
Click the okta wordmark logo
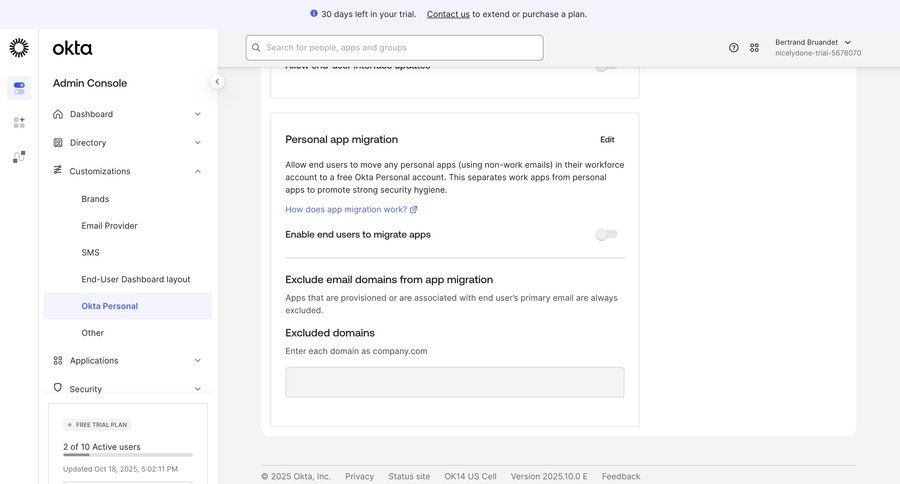click(72, 48)
